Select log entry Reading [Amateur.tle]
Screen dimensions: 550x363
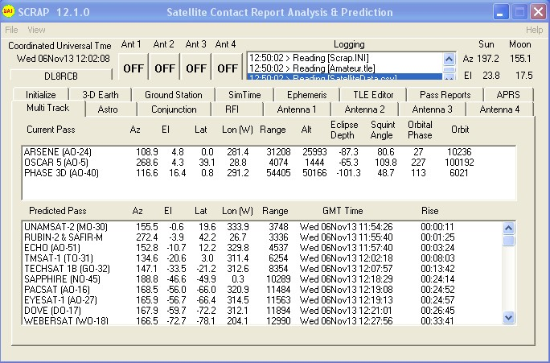click(x=345, y=68)
